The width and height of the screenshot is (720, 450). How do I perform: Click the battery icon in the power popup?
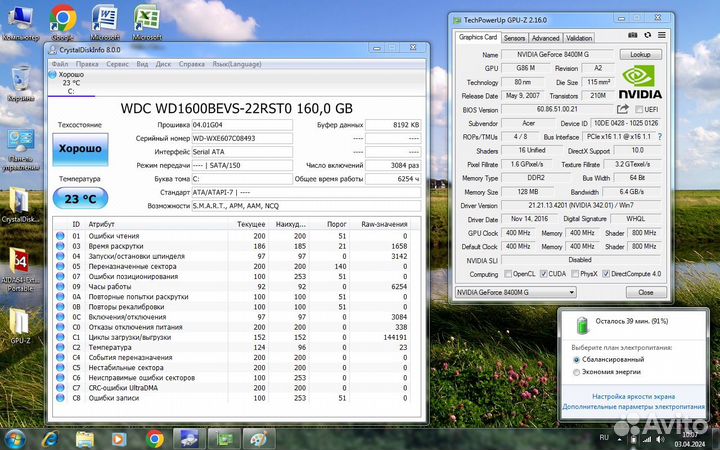582,325
